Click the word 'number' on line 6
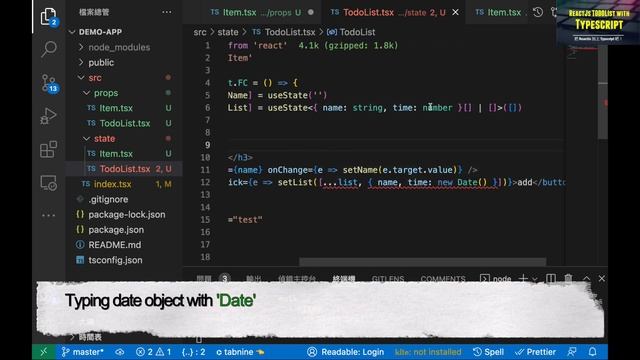The height and width of the screenshot is (360, 640). tap(438, 108)
